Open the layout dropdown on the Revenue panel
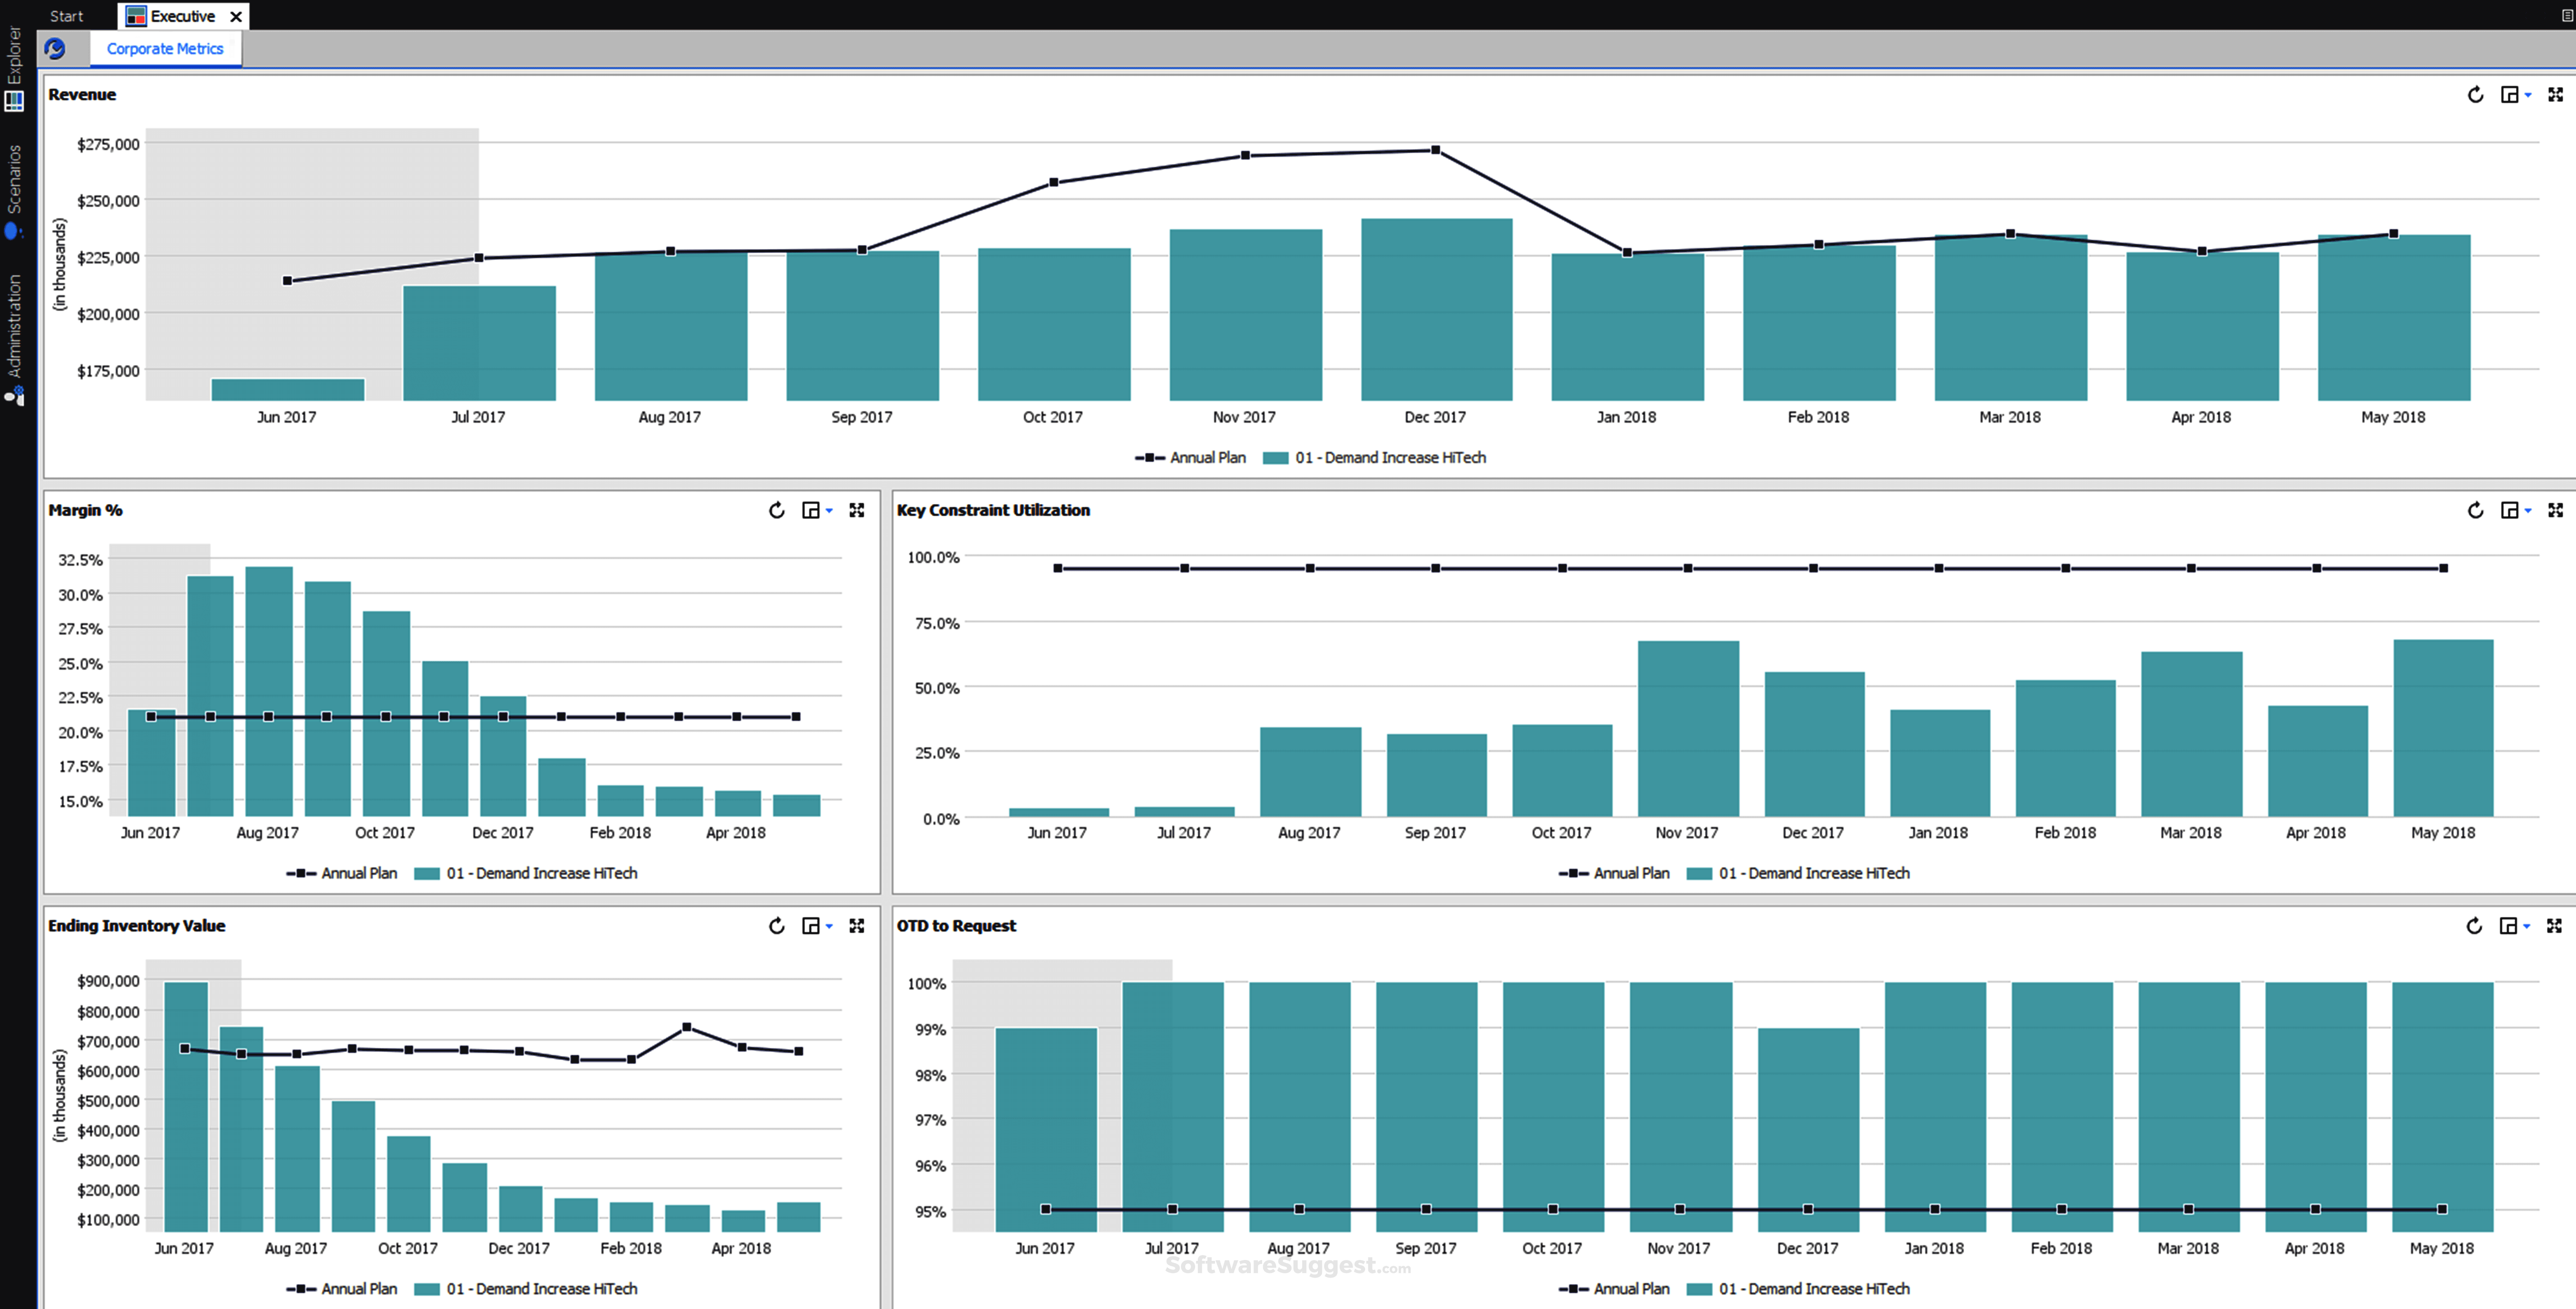 coord(2515,95)
